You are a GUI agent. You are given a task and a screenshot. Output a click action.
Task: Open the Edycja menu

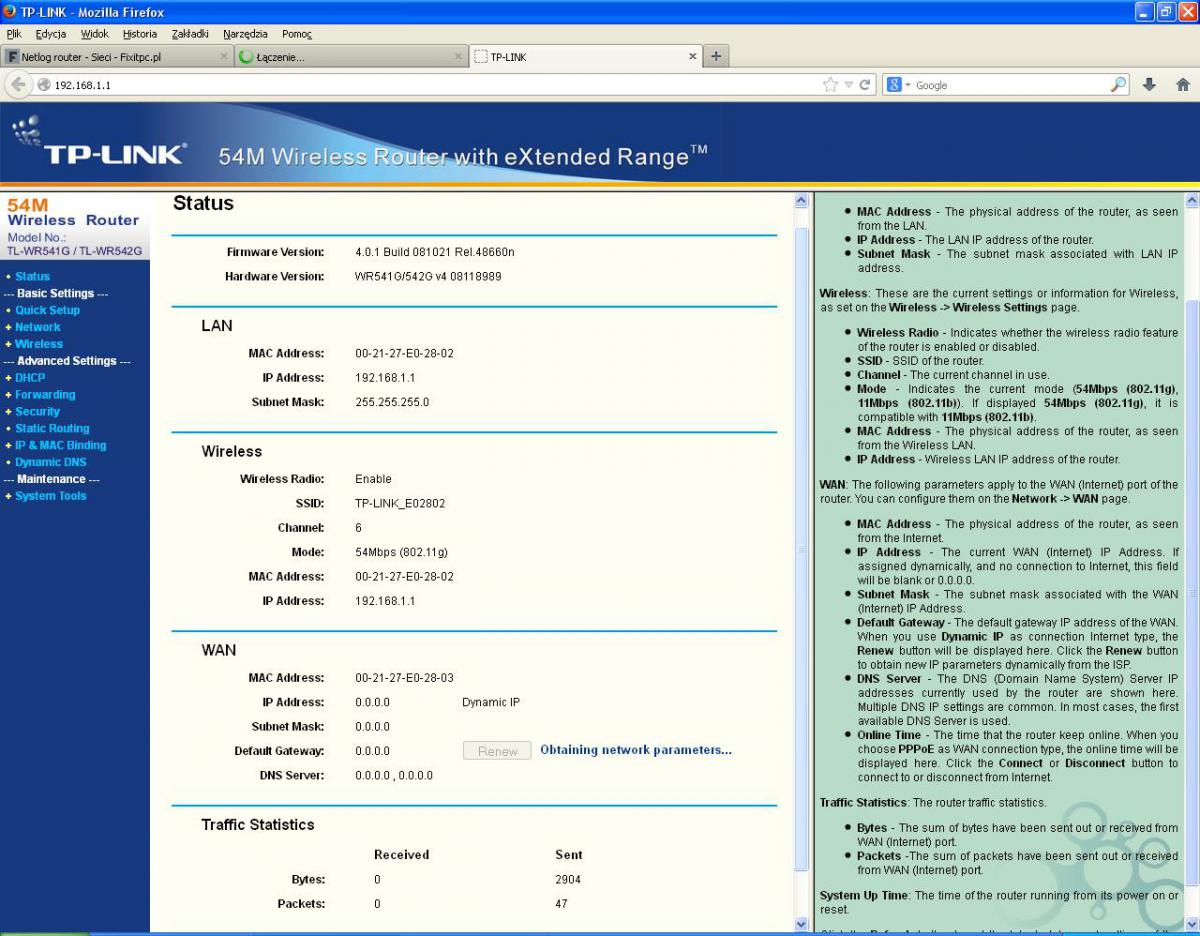tap(51, 34)
